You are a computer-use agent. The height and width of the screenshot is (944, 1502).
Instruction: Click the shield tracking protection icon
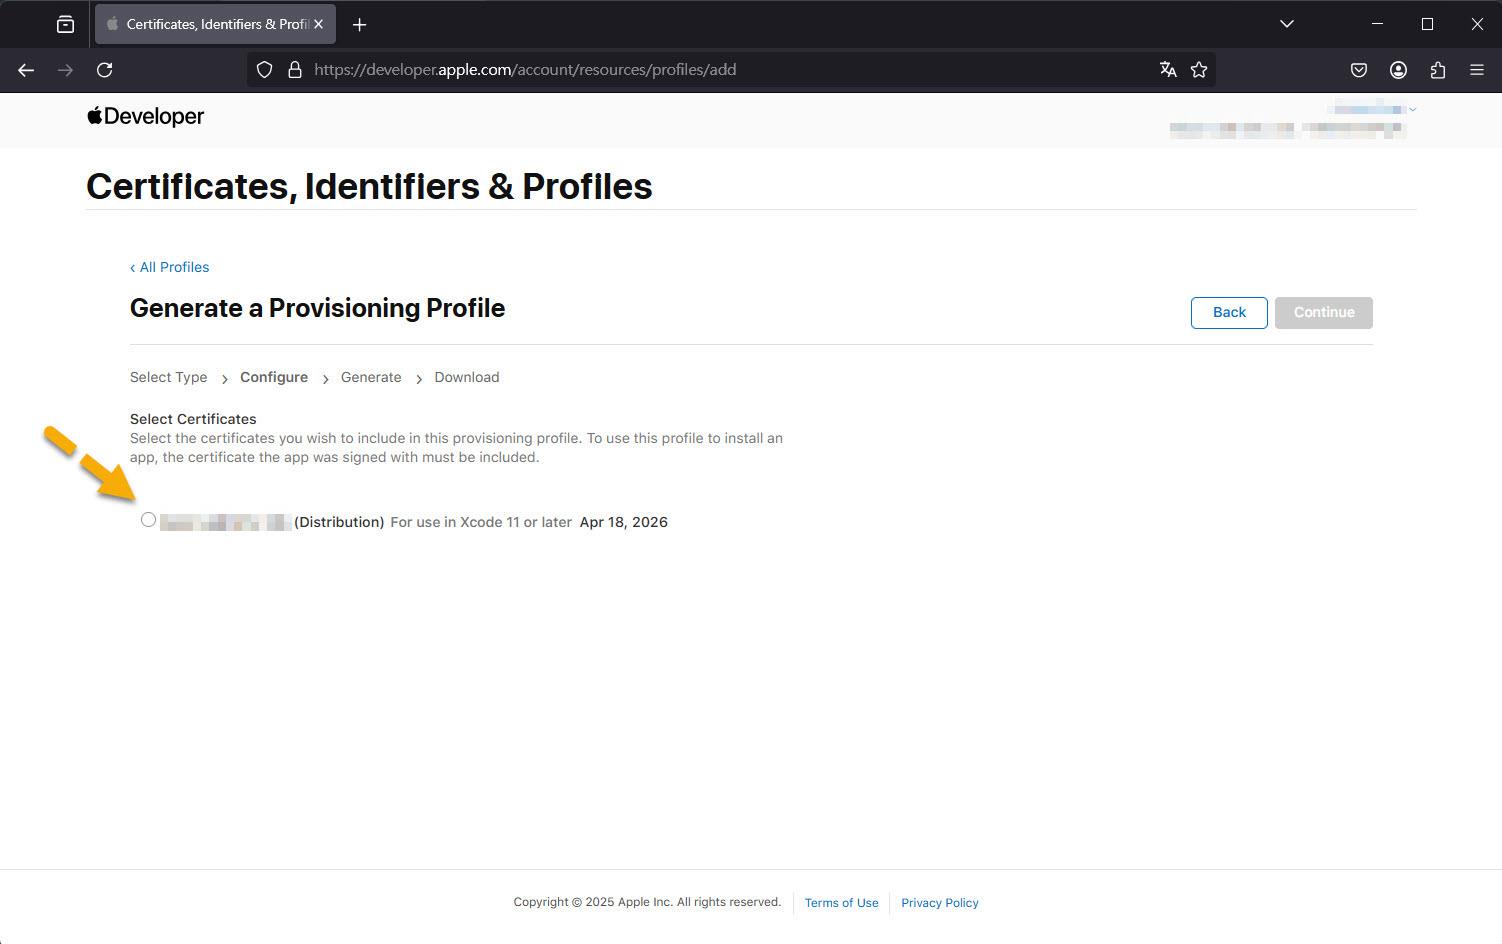pyautogui.click(x=264, y=70)
